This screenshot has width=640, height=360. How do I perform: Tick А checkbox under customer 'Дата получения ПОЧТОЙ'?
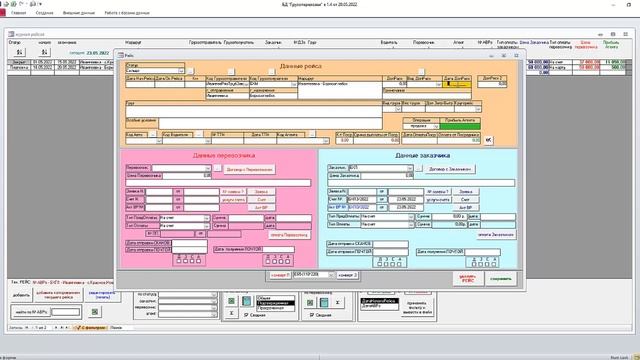[x=494, y=264]
